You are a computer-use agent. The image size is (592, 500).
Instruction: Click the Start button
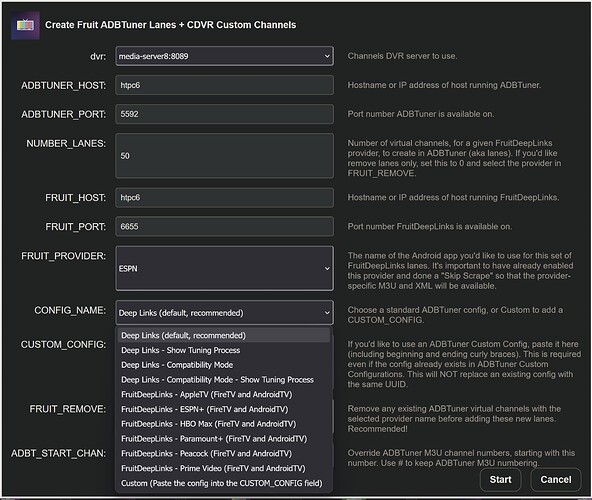[x=500, y=480]
